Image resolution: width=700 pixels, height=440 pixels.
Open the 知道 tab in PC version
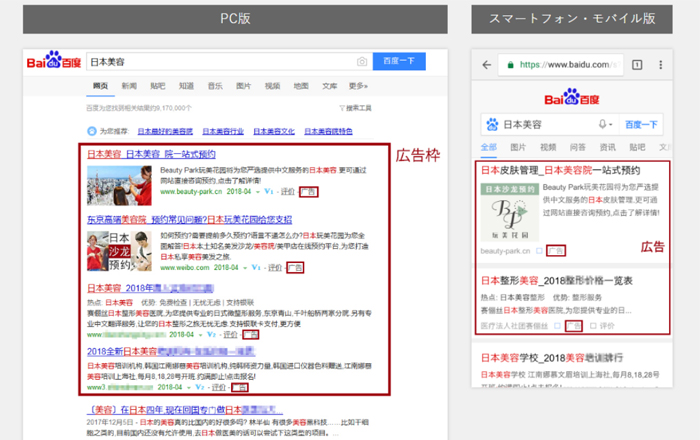coord(186,86)
